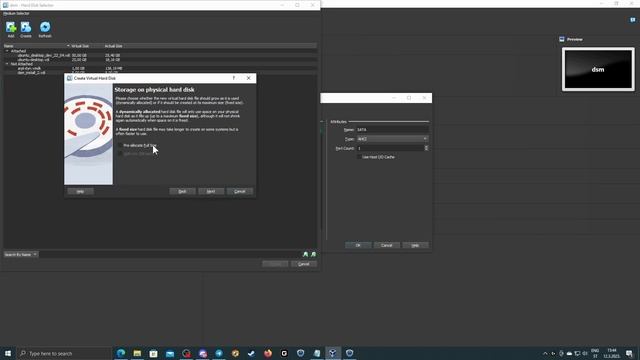Click the dsm preview thumbnail
The height and width of the screenshot is (360, 640).
[x=598, y=69]
